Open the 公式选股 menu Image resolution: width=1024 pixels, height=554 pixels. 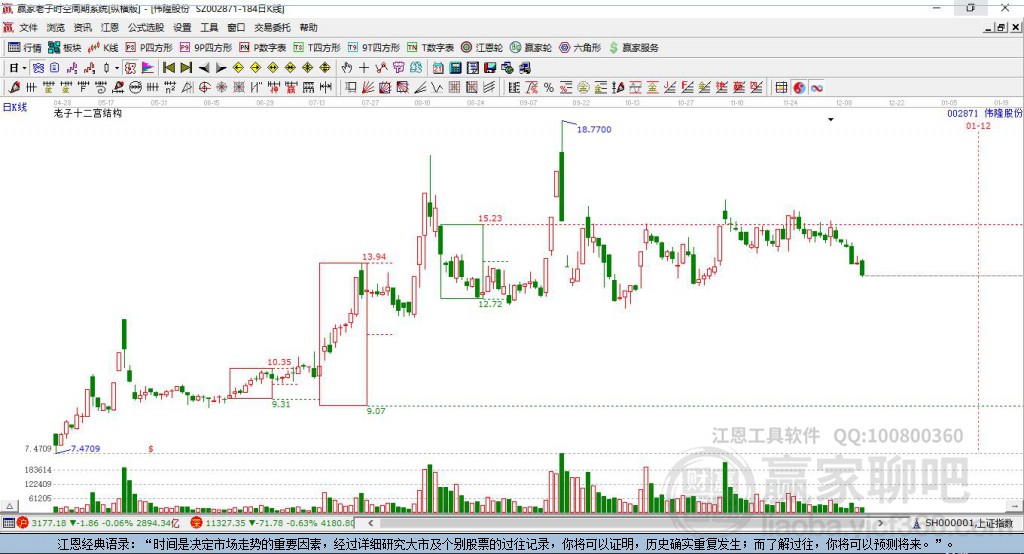pos(146,27)
